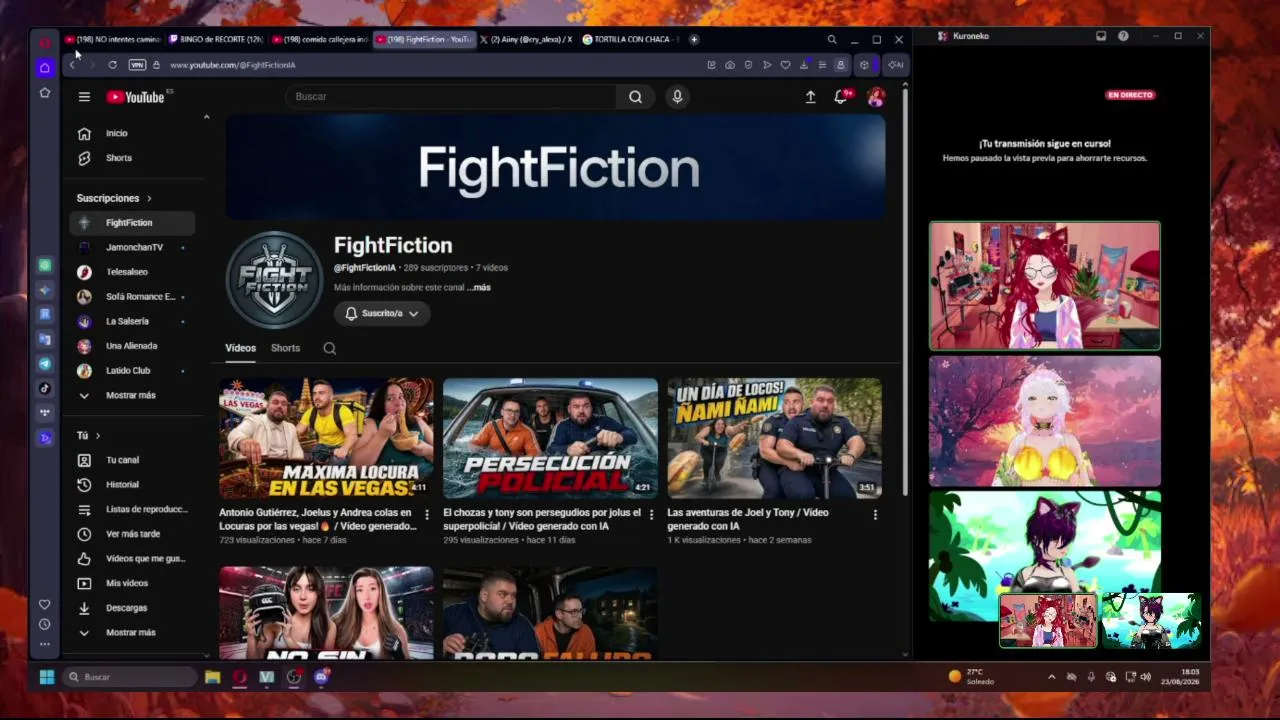Open a new browser tab

(x=694, y=40)
